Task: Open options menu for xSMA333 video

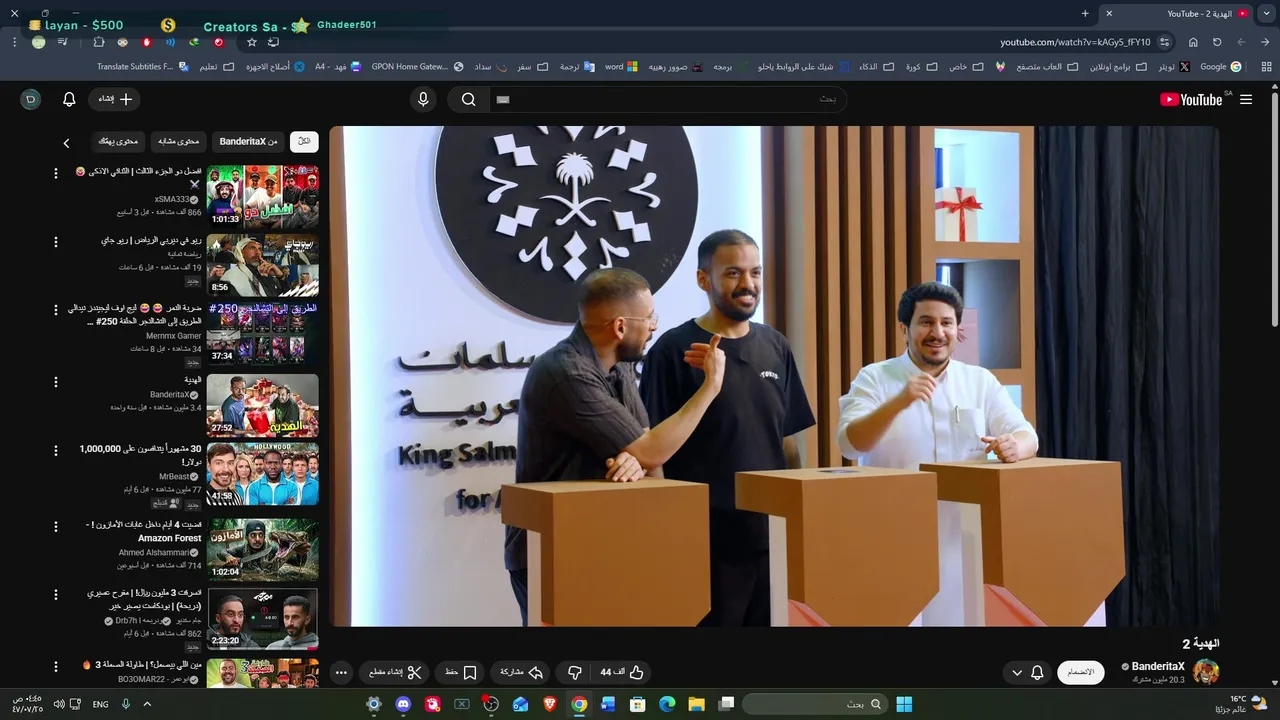Action: 56,173
